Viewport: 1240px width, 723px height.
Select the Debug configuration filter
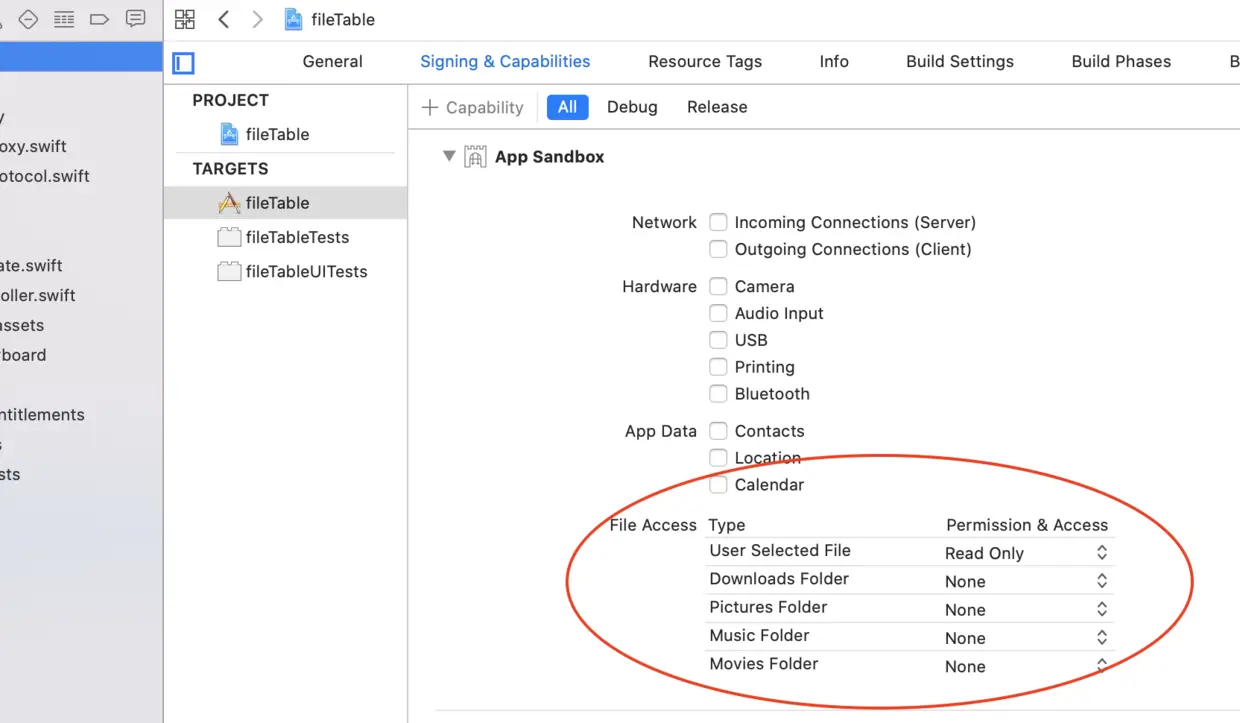click(632, 107)
